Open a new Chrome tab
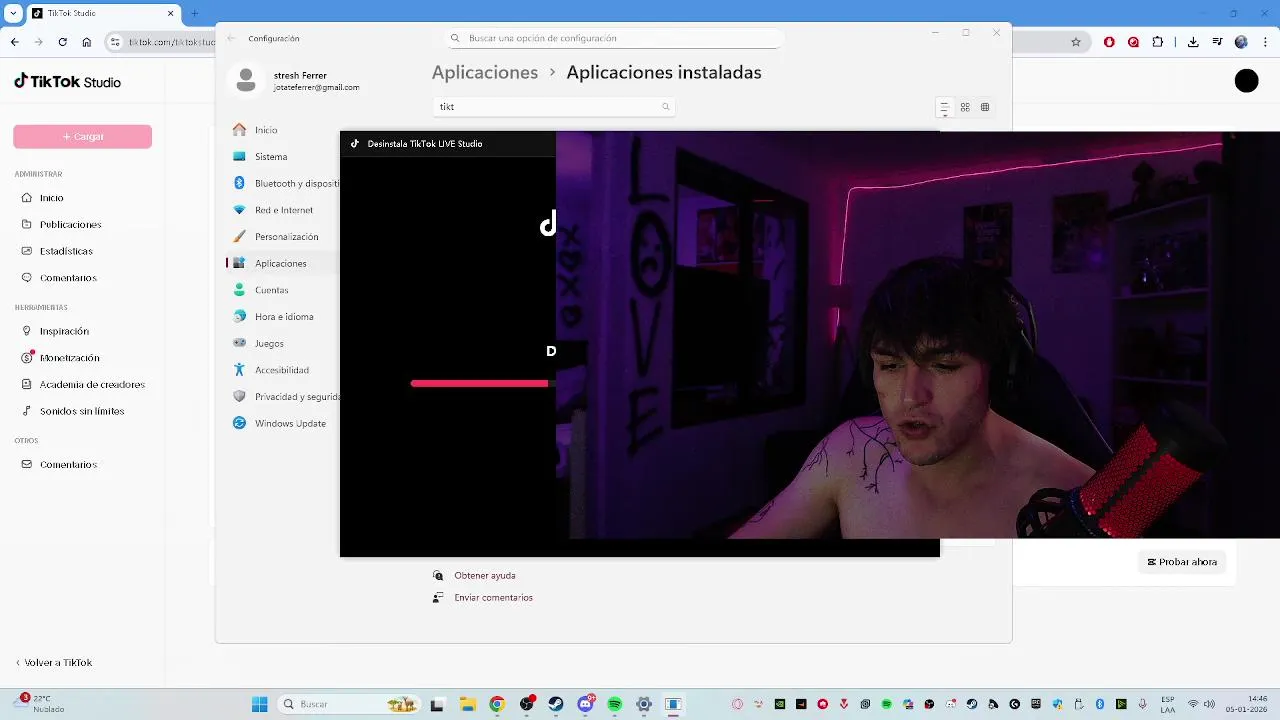 tap(194, 13)
